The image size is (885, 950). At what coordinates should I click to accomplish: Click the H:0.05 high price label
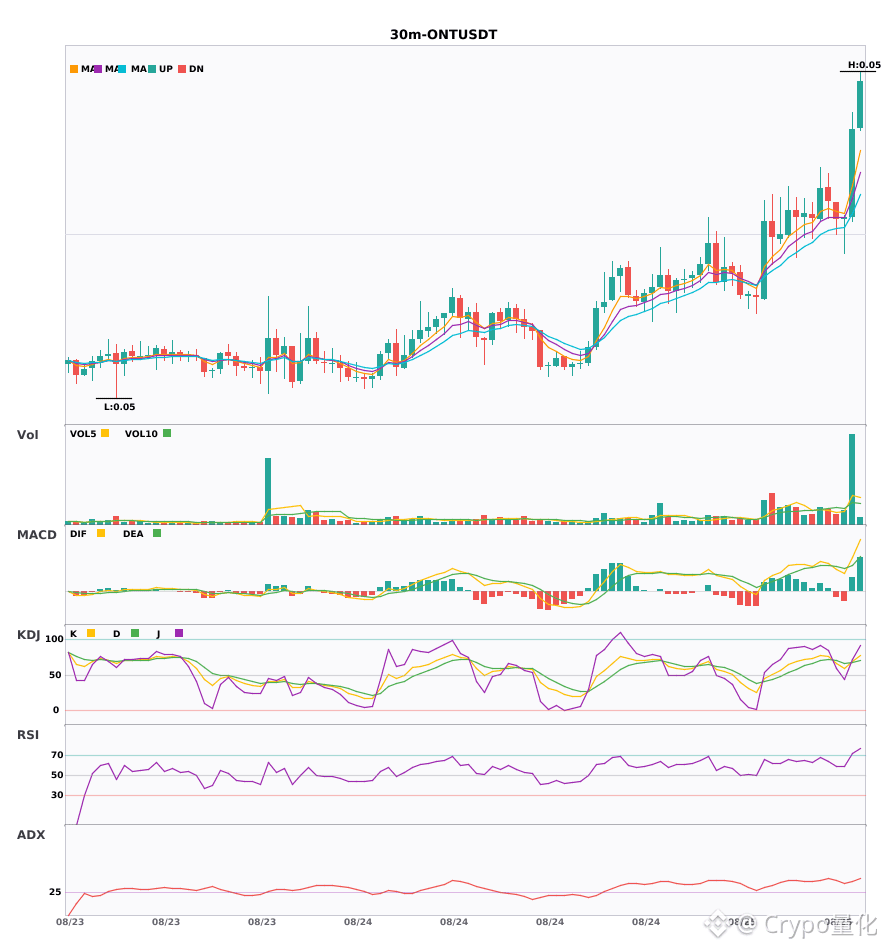coord(864,65)
